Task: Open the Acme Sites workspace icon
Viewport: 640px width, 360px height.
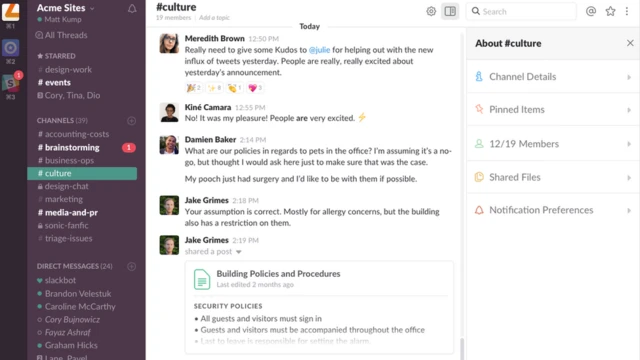Action: pyautogui.click(x=11, y=11)
